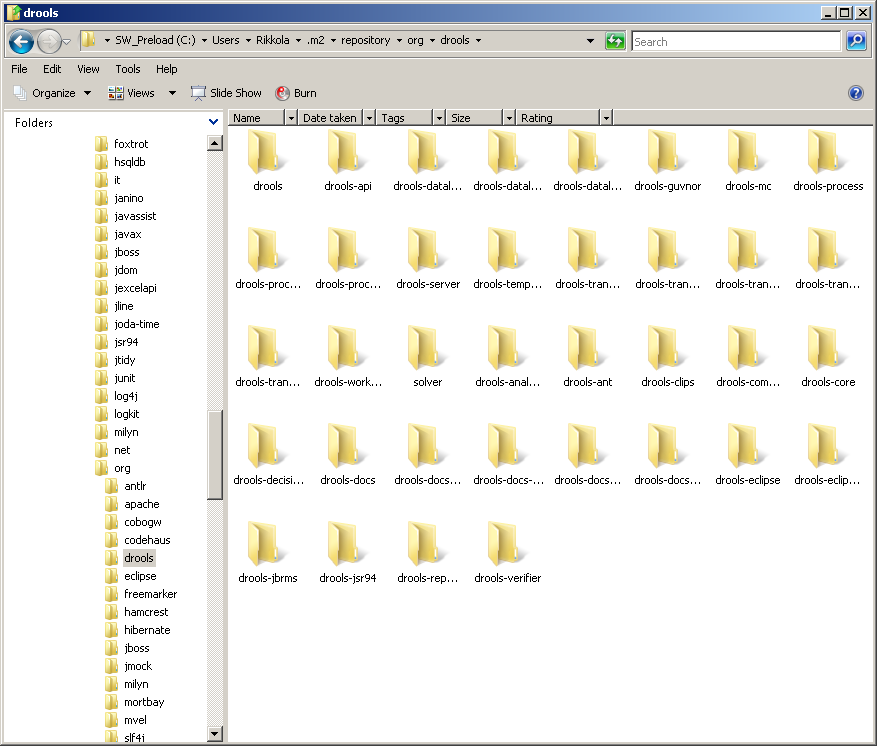Click the Back navigation arrow
The height and width of the screenshot is (746, 877).
point(21,41)
